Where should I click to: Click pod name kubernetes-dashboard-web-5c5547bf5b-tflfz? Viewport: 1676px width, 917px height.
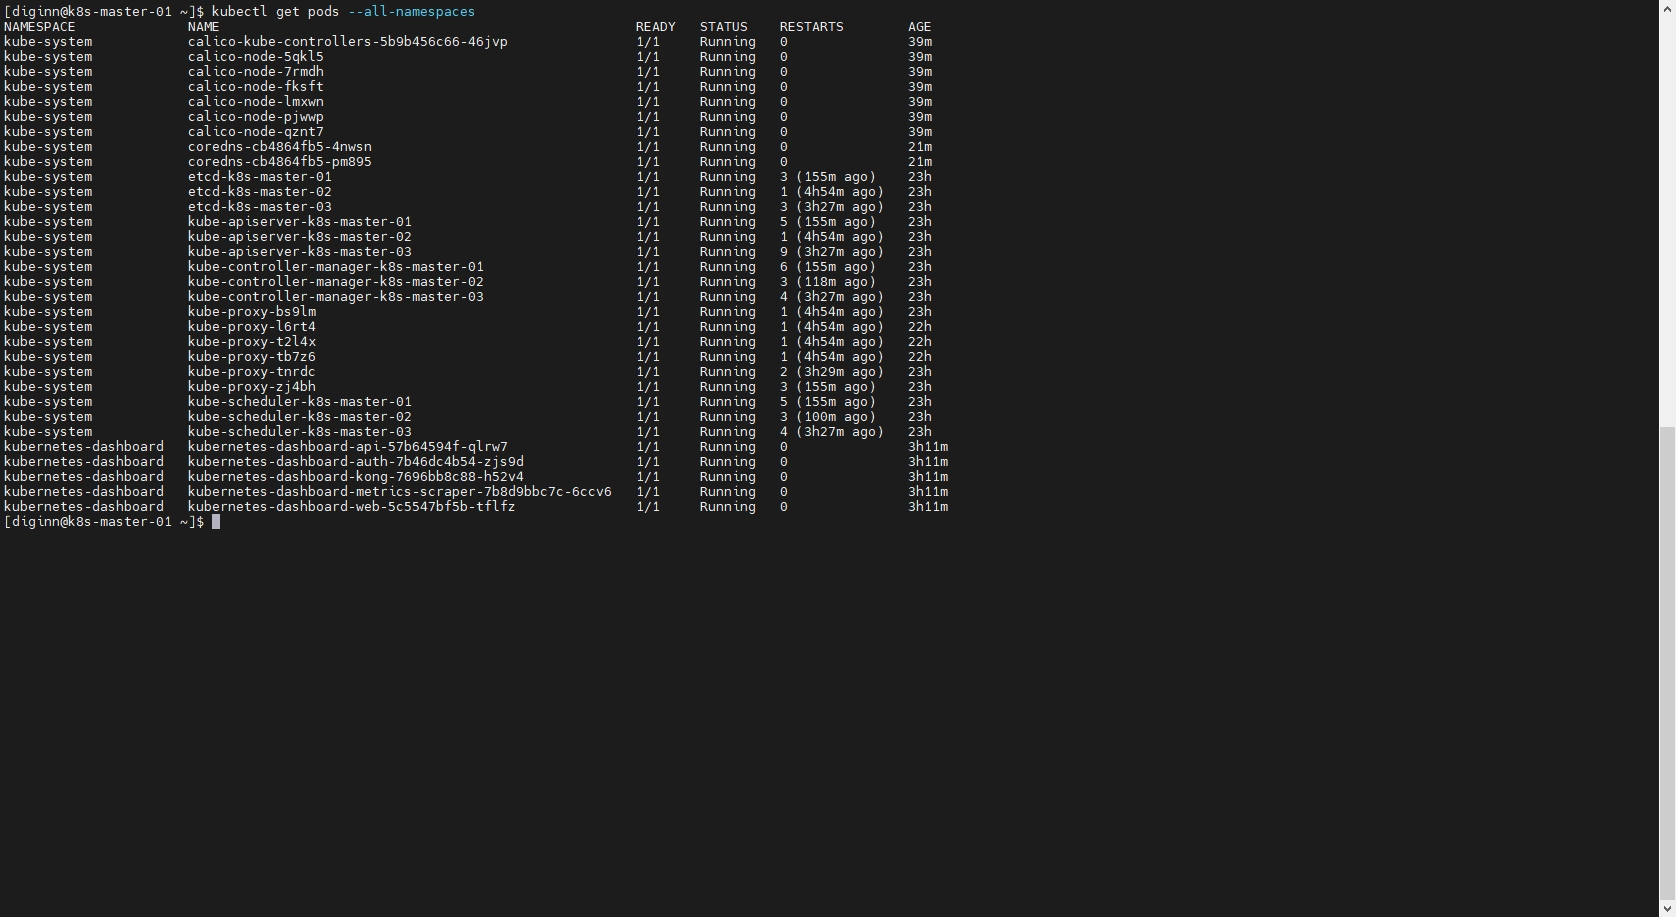click(x=351, y=507)
